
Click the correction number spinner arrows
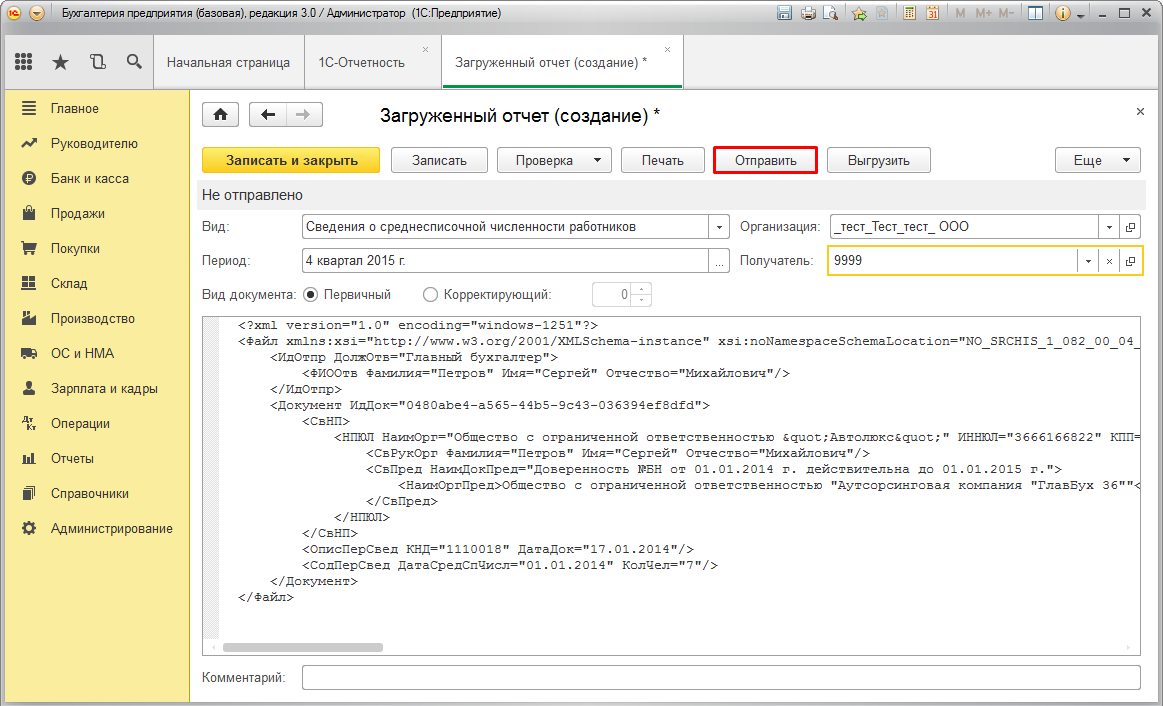(x=642, y=294)
